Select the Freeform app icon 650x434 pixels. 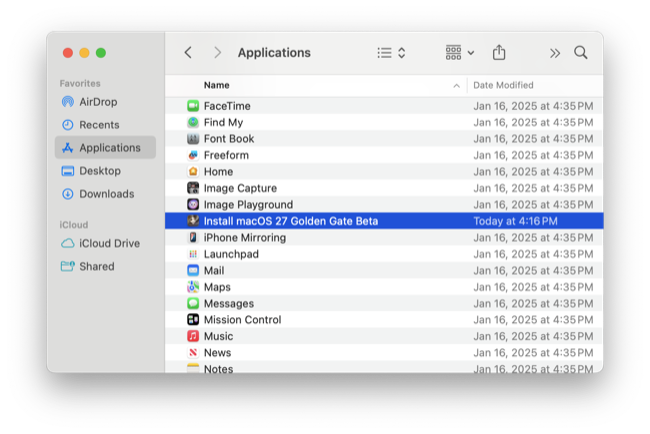point(193,155)
